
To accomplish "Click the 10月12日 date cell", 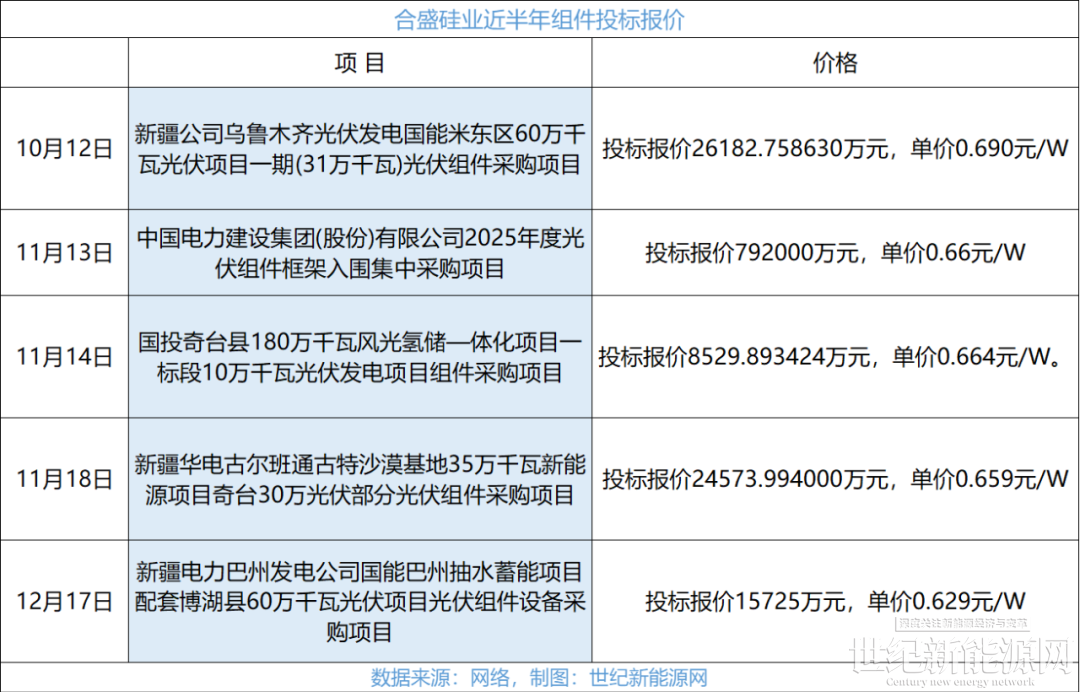I will 64,149.
